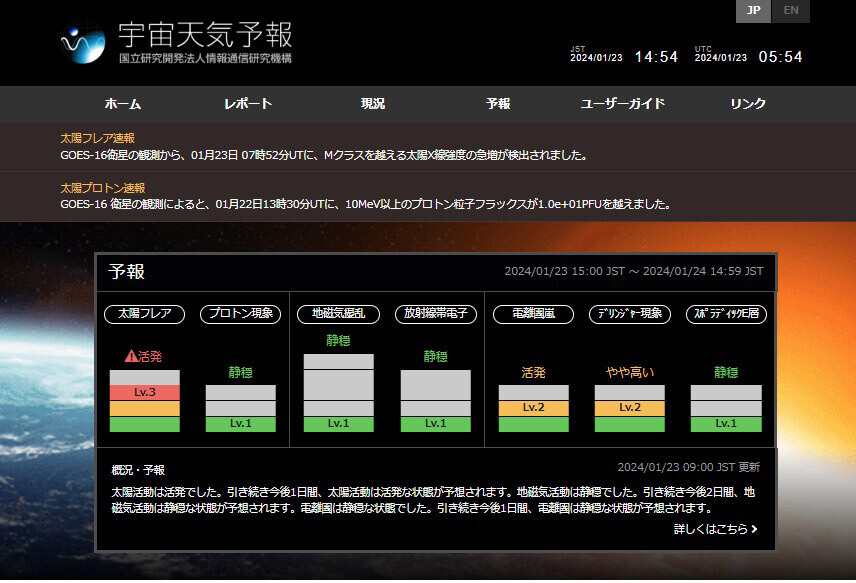
Task: Click the 宇宙天気予報 site logo icon
Action: (83, 43)
